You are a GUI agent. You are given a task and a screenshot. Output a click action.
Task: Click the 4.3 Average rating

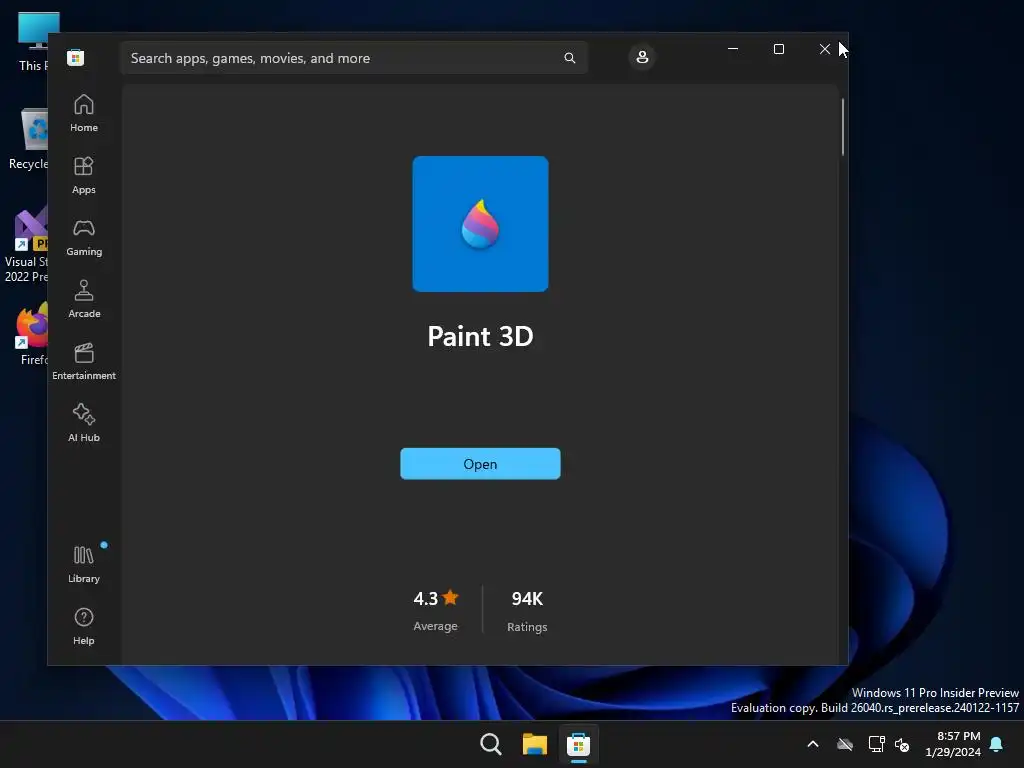436,611
